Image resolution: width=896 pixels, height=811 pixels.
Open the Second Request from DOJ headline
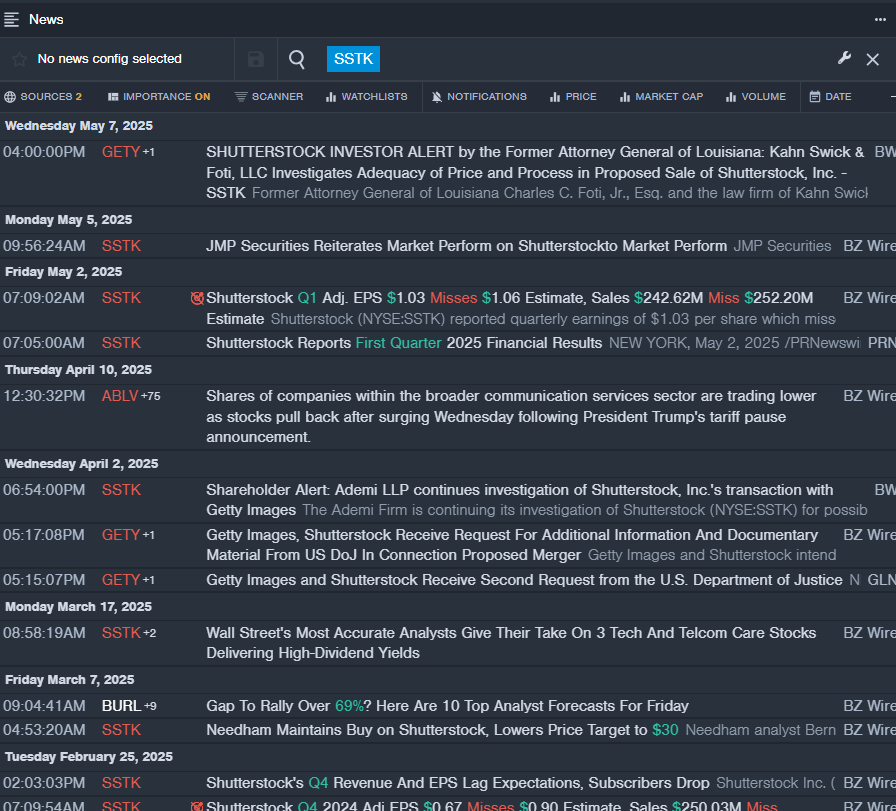[x=524, y=580]
